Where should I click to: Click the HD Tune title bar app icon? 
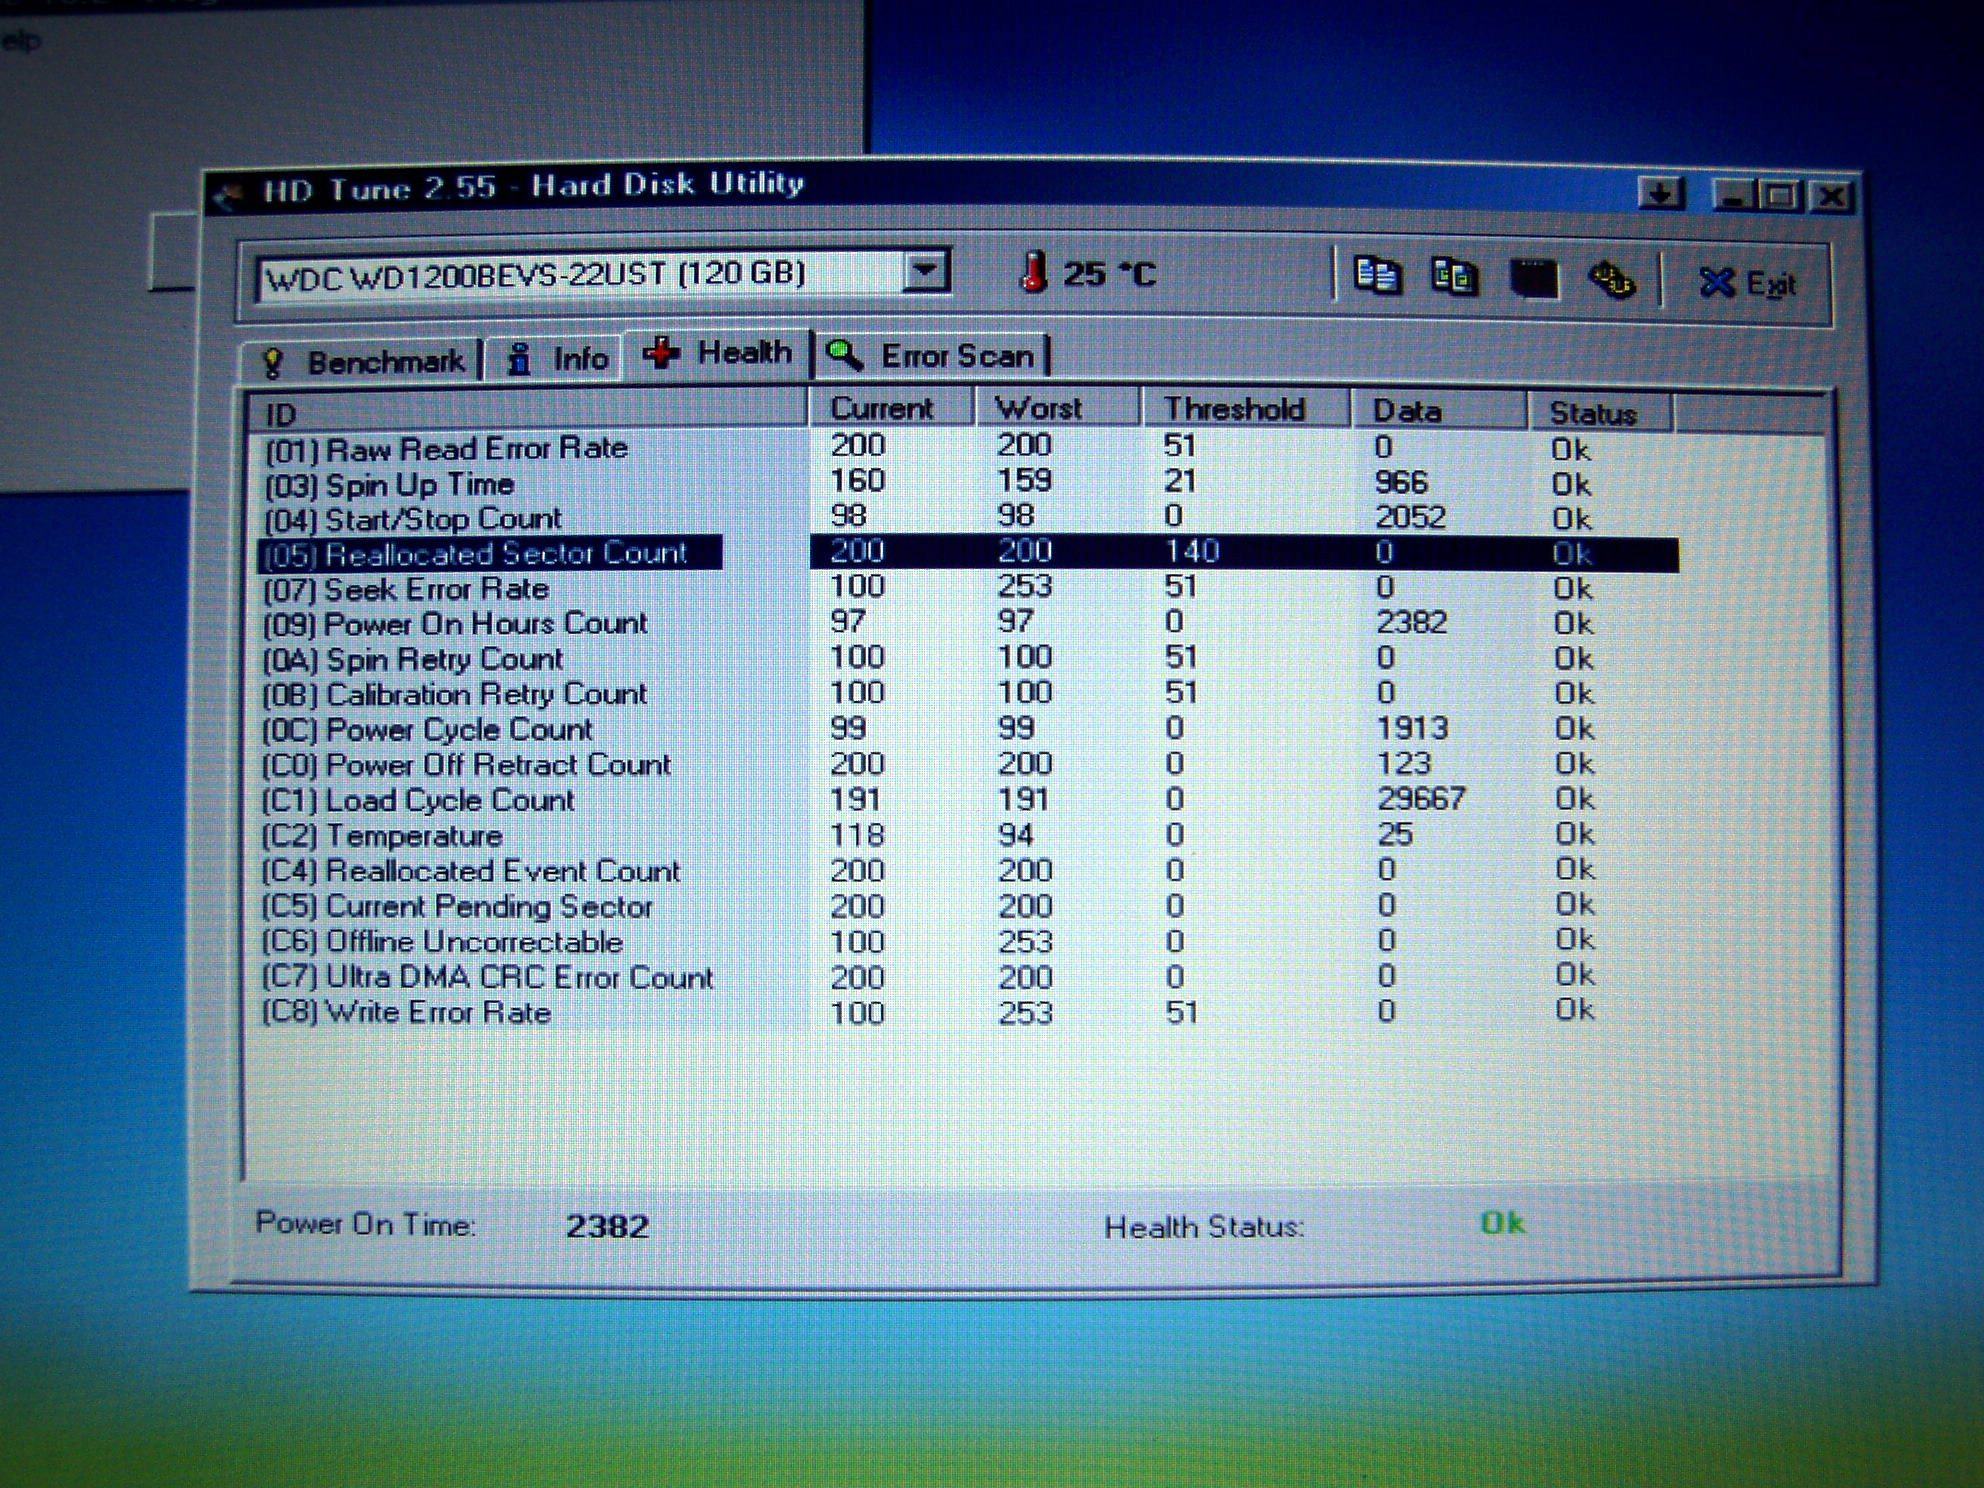[x=229, y=194]
